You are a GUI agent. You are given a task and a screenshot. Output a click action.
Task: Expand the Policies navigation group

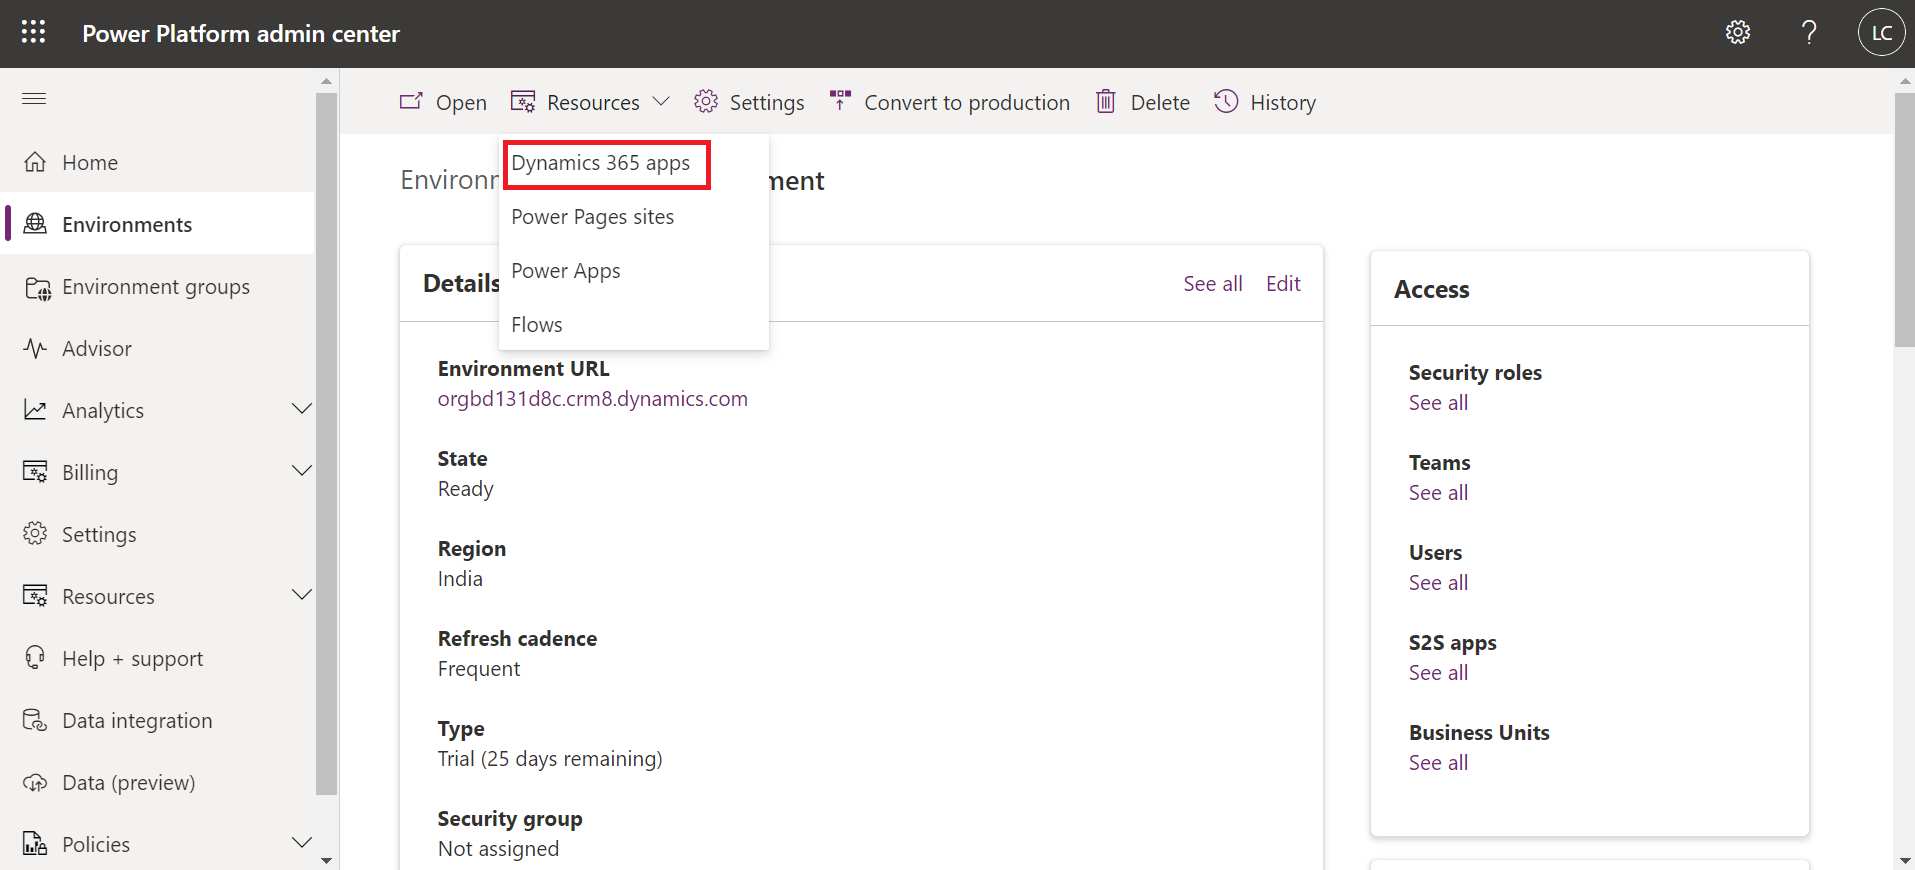(301, 844)
